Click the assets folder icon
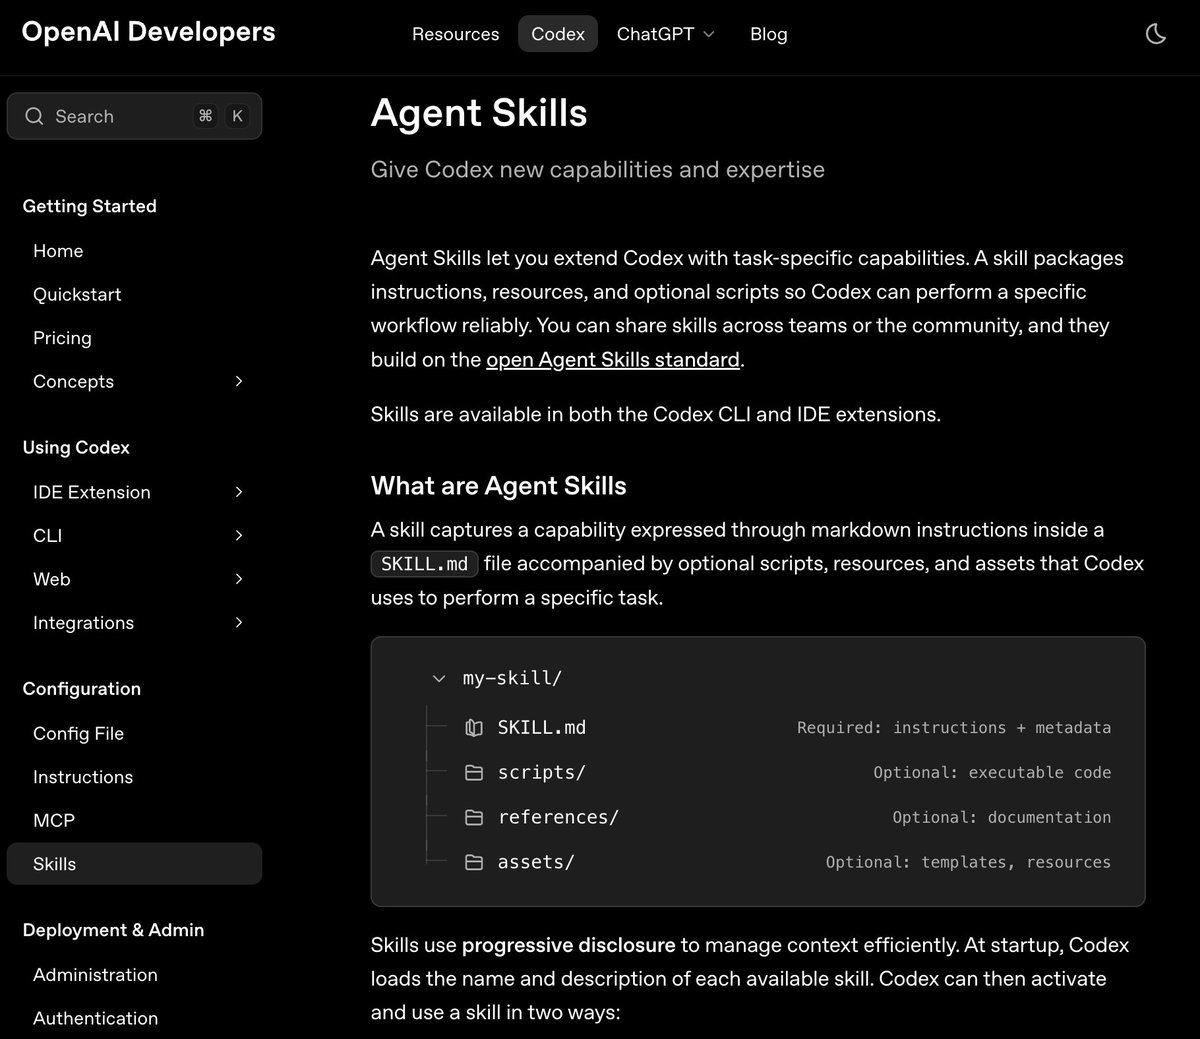The image size is (1200, 1039). click(x=474, y=862)
